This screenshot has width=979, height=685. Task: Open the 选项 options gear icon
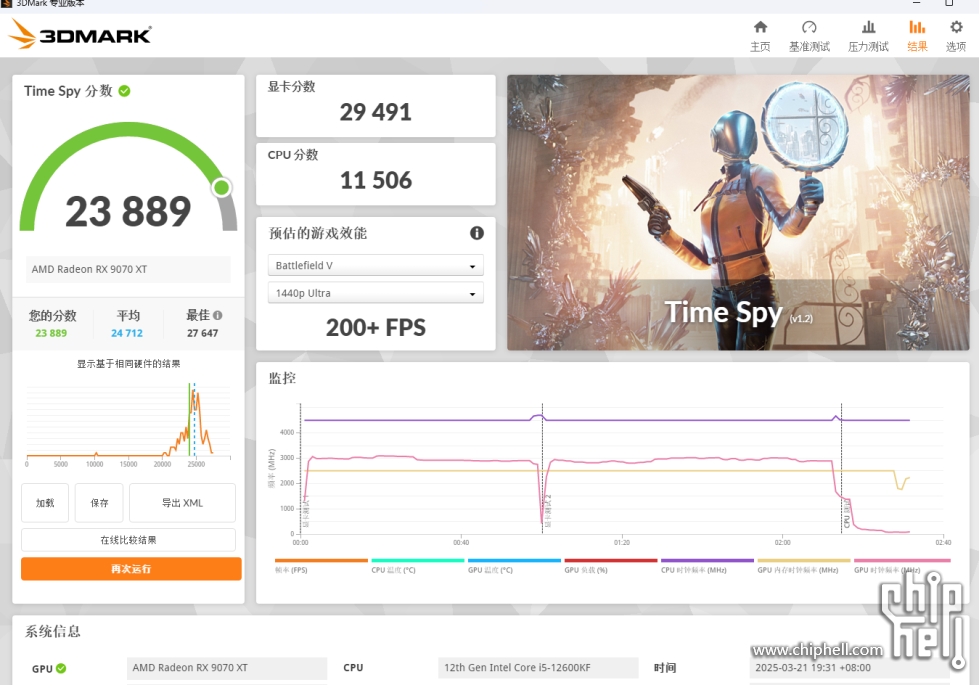coord(956,27)
